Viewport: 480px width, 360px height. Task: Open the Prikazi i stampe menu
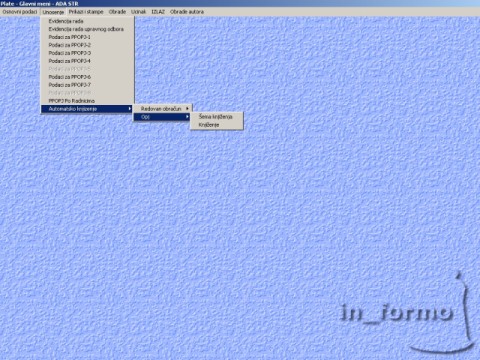point(86,12)
